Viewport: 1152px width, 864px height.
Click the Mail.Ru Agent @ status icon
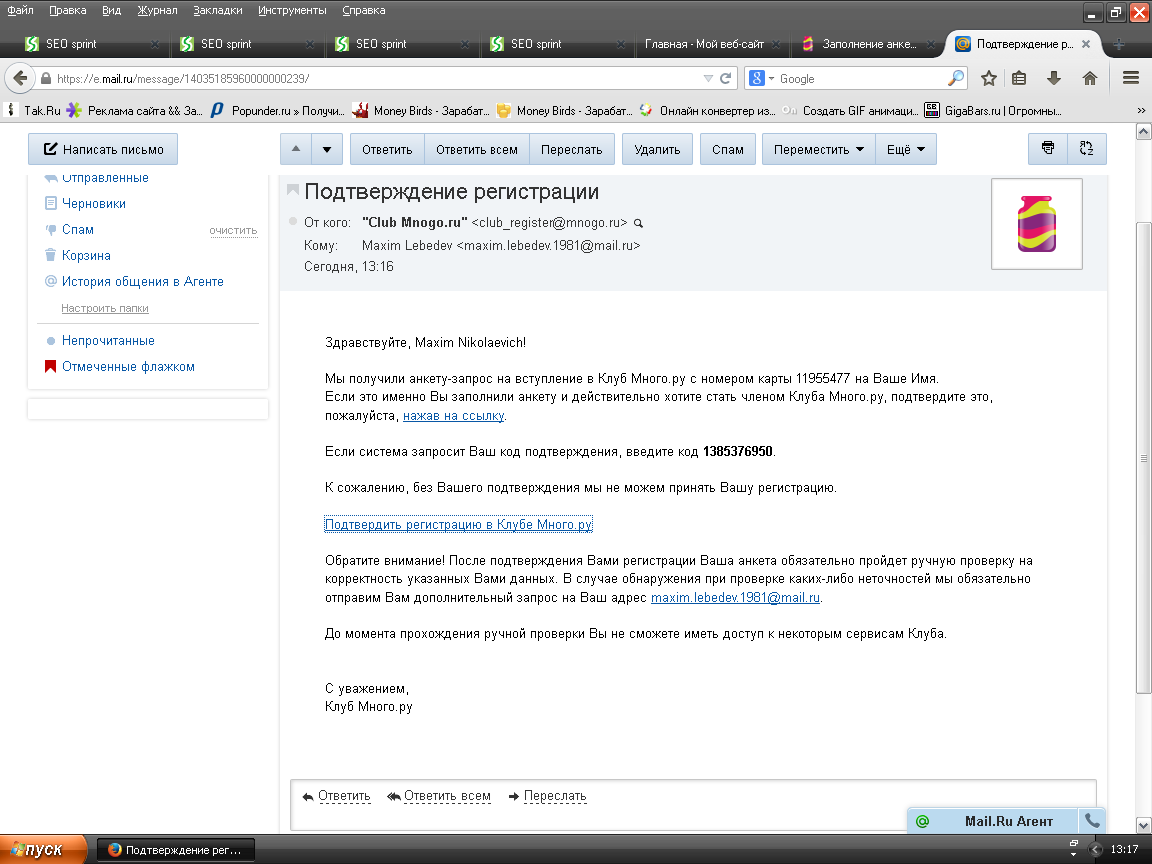923,821
